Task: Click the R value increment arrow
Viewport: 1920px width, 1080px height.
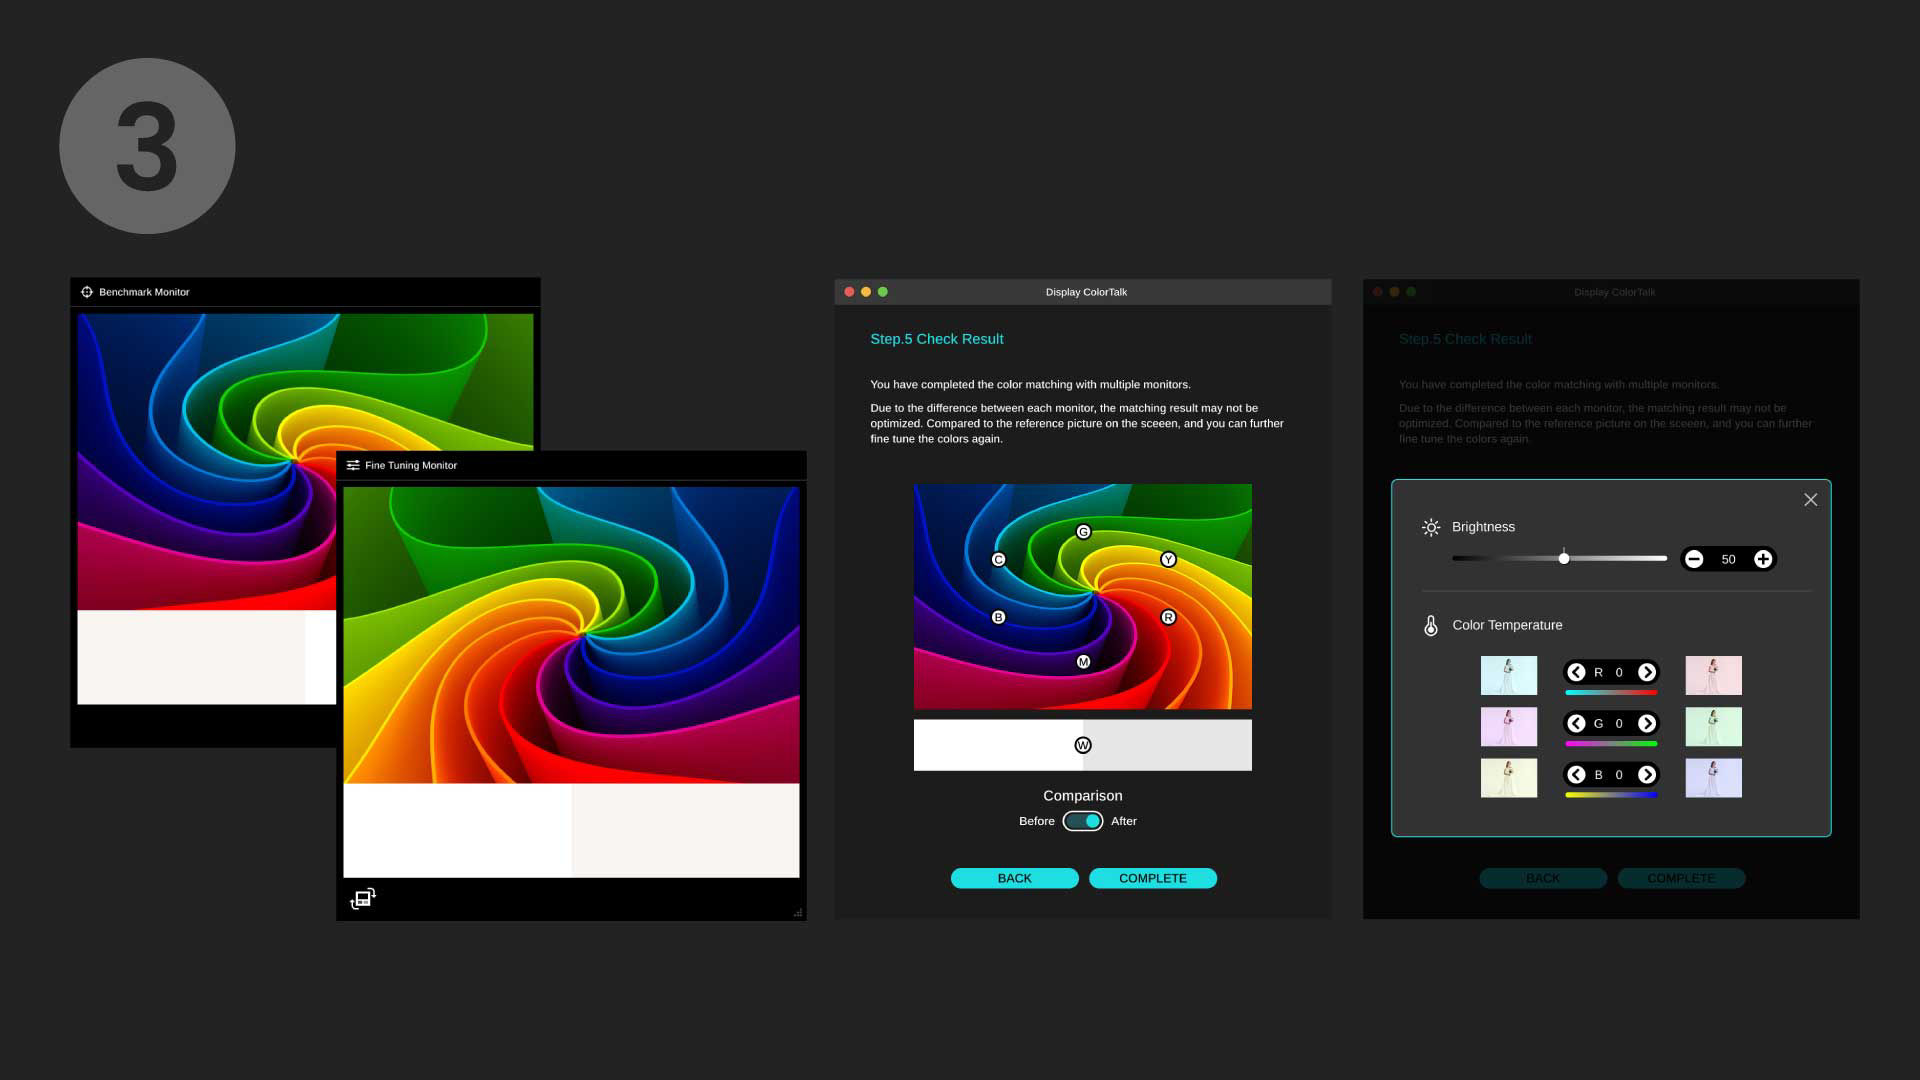Action: [x=1647, y=673]
